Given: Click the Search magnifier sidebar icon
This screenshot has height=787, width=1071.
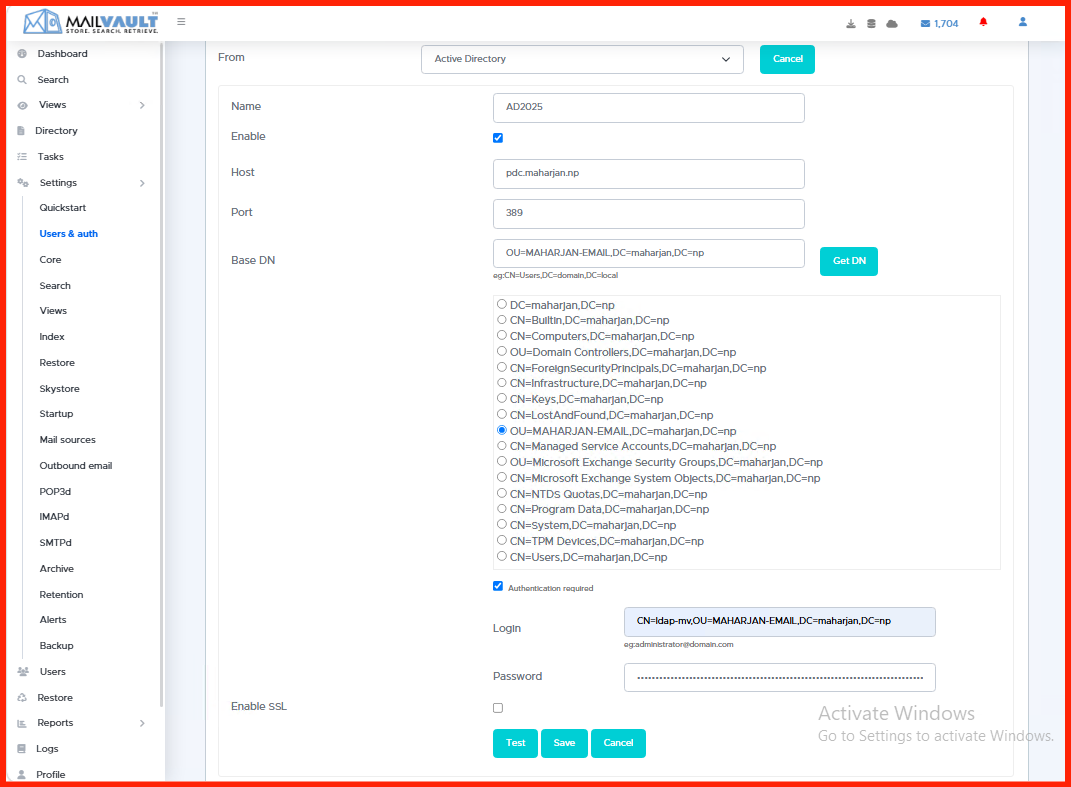Looking at the screenshot, I should click(x=22, y=79).
